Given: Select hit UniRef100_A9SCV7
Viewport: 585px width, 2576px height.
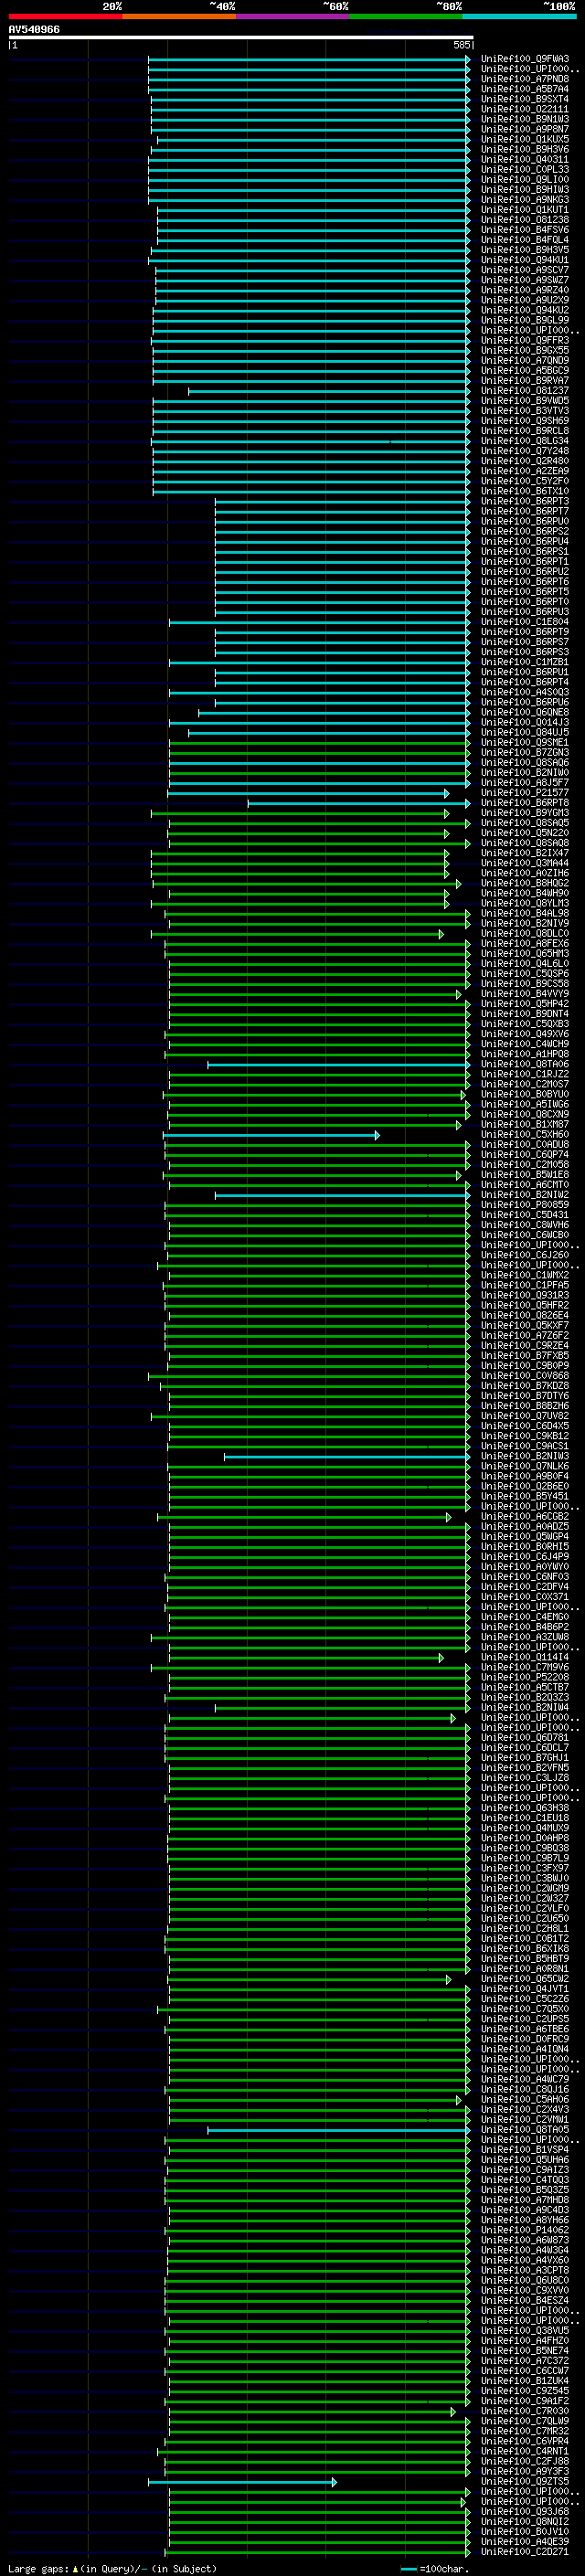Looking at the screenshot, I should [525, 270].
